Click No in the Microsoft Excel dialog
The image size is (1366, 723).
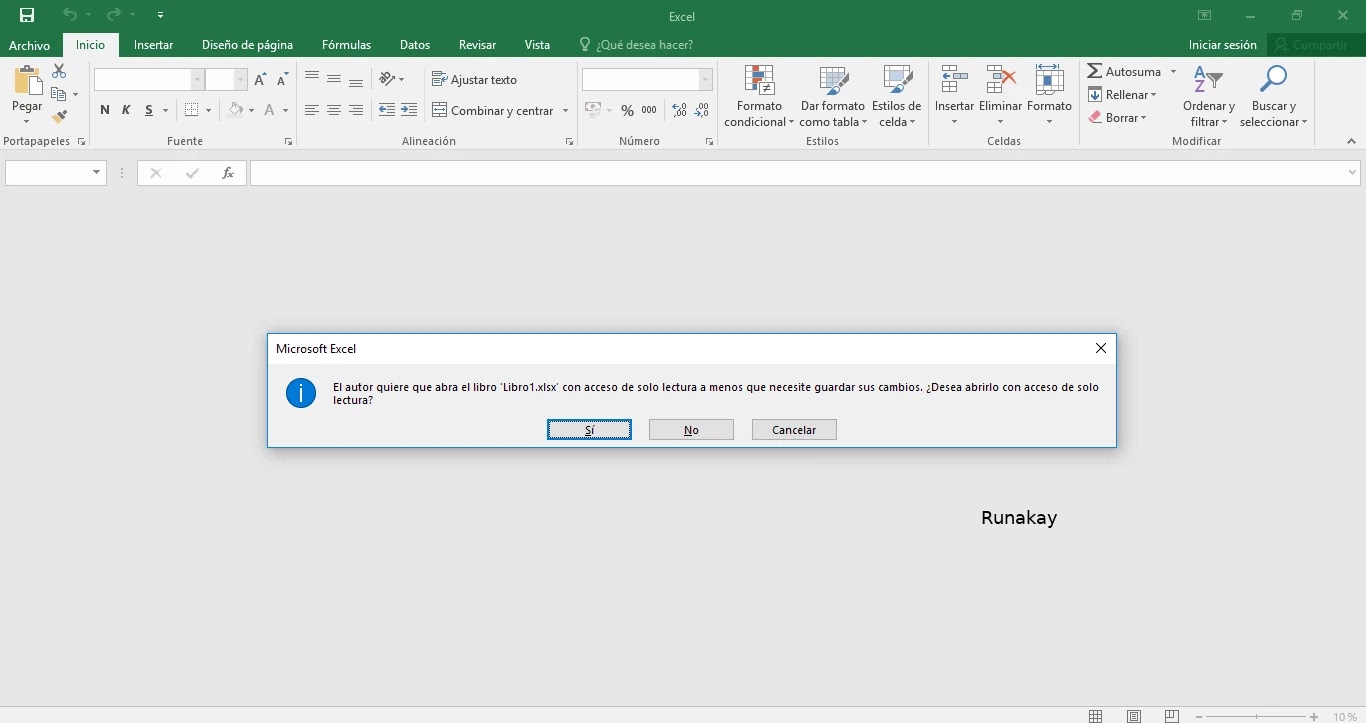tap(691, 430)
